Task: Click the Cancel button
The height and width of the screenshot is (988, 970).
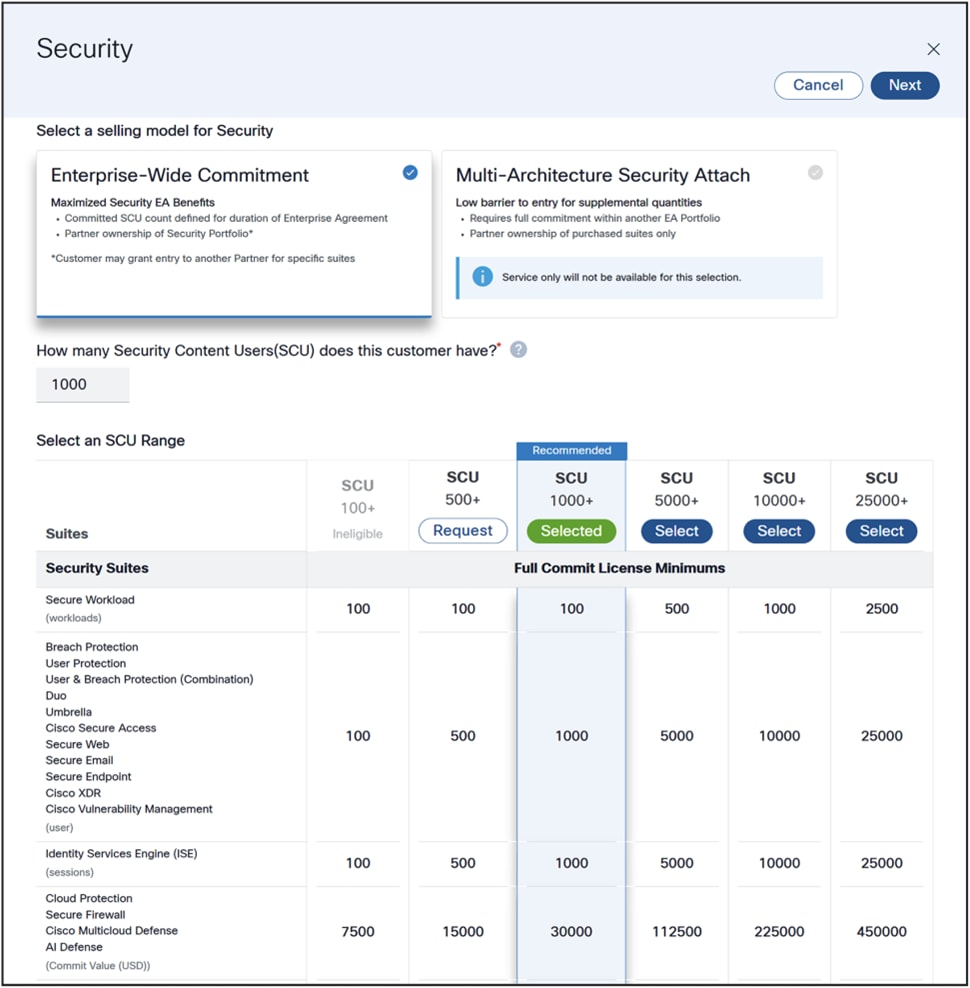Action: [x=817, y=85]
